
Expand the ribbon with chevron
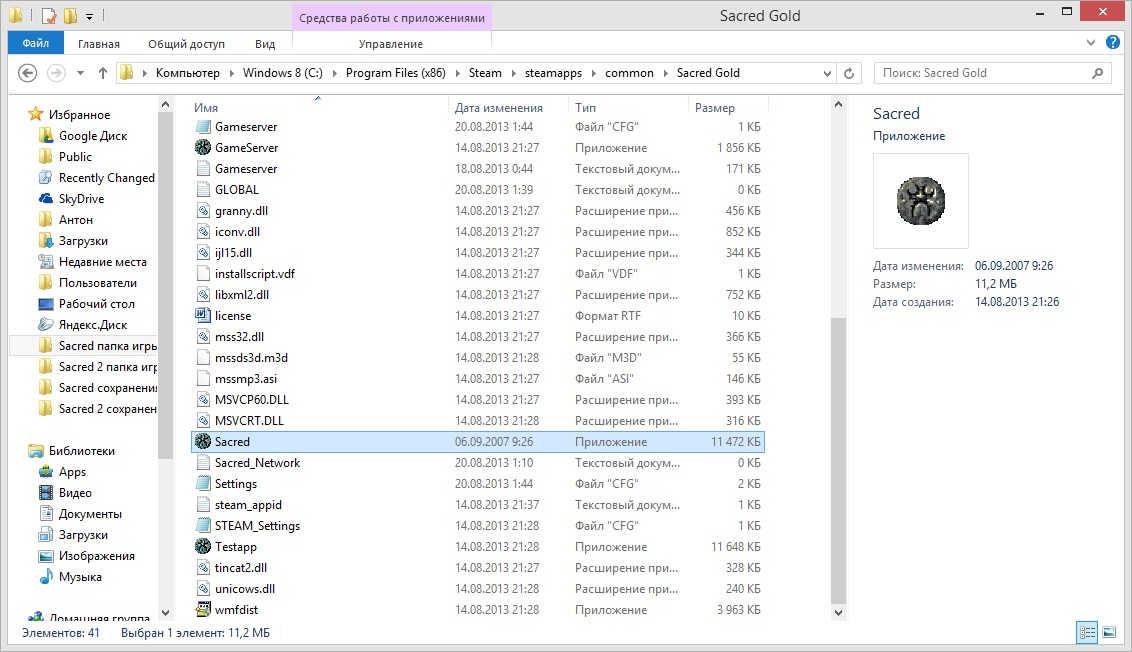[1091, 43]
